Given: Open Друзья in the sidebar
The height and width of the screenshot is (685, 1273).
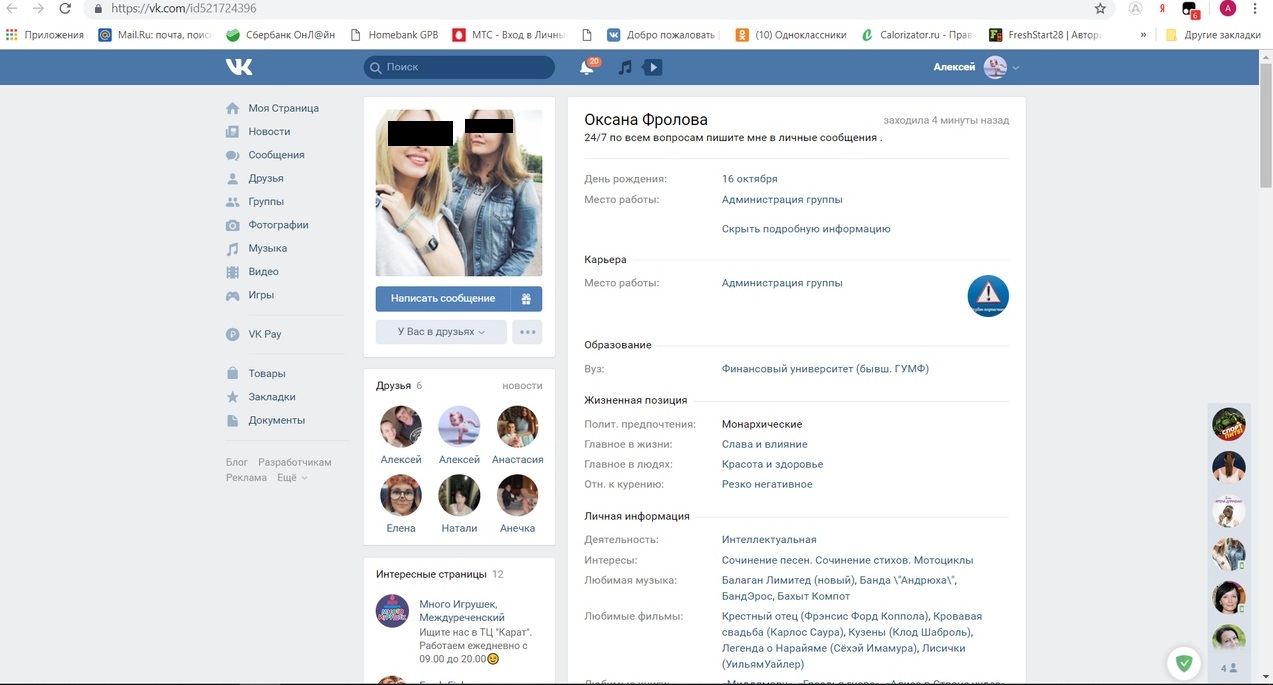Looking at the screenshot, I should [x=266, y=178].
